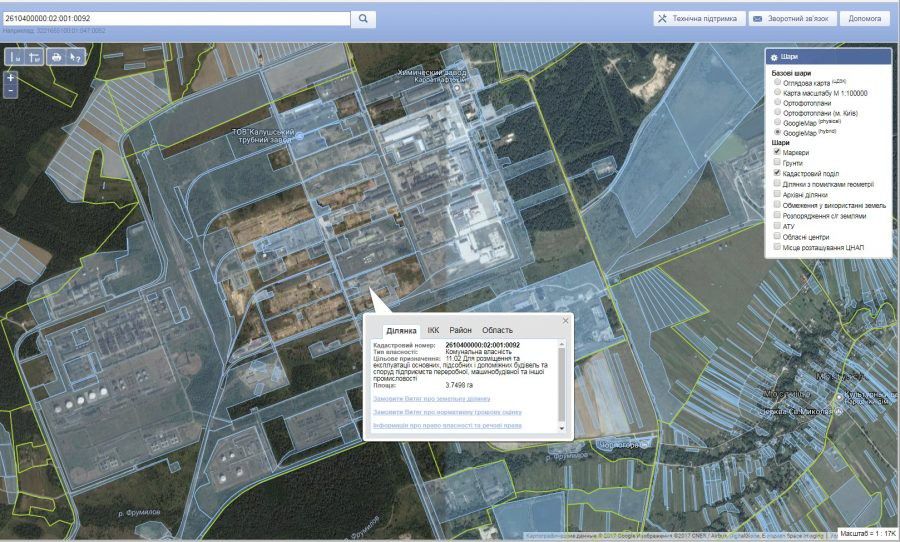
Task: Click the search magnifier button
Action: click(364, 18)
